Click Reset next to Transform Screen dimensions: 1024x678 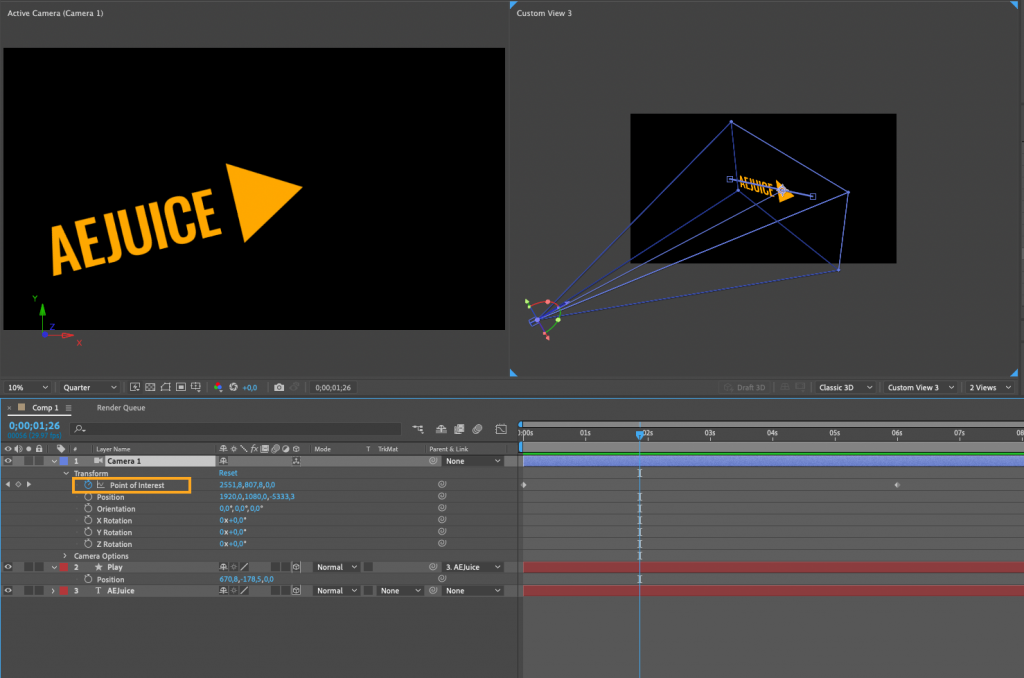pos(228,473)
